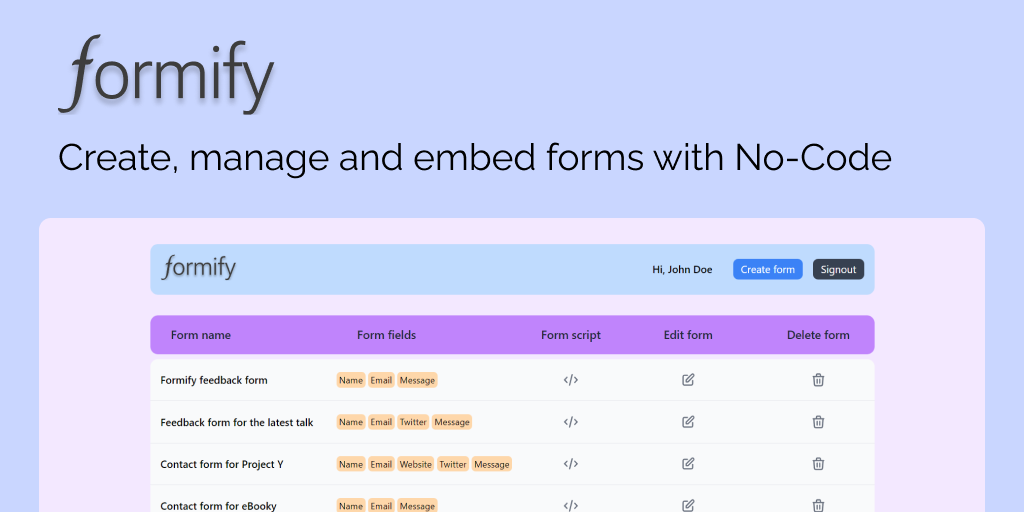This screenshot has width=1024, height=512.
Task: Delete feedback form for the latest talk
Action: pyautogui.click(x=818, y=422)
